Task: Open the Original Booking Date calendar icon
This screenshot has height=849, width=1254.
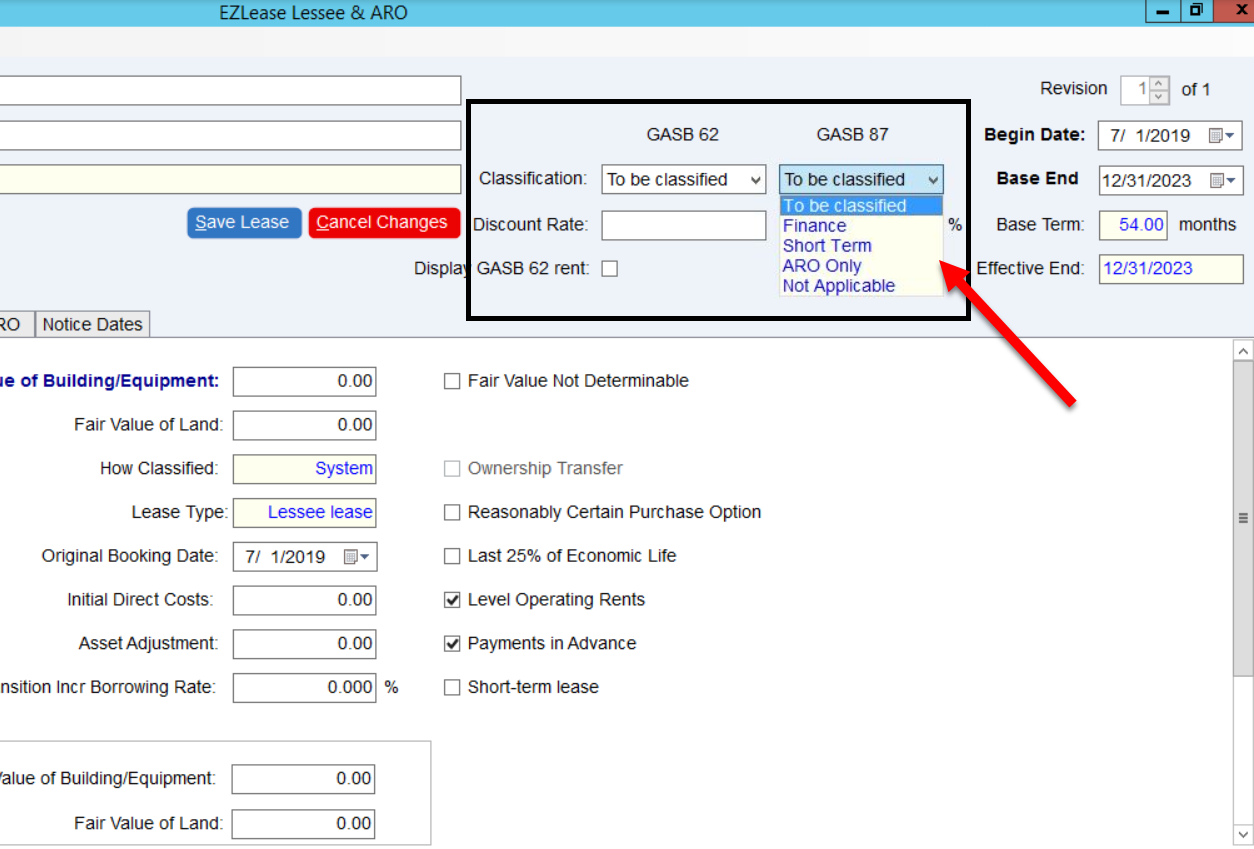Action: point(356,557)
